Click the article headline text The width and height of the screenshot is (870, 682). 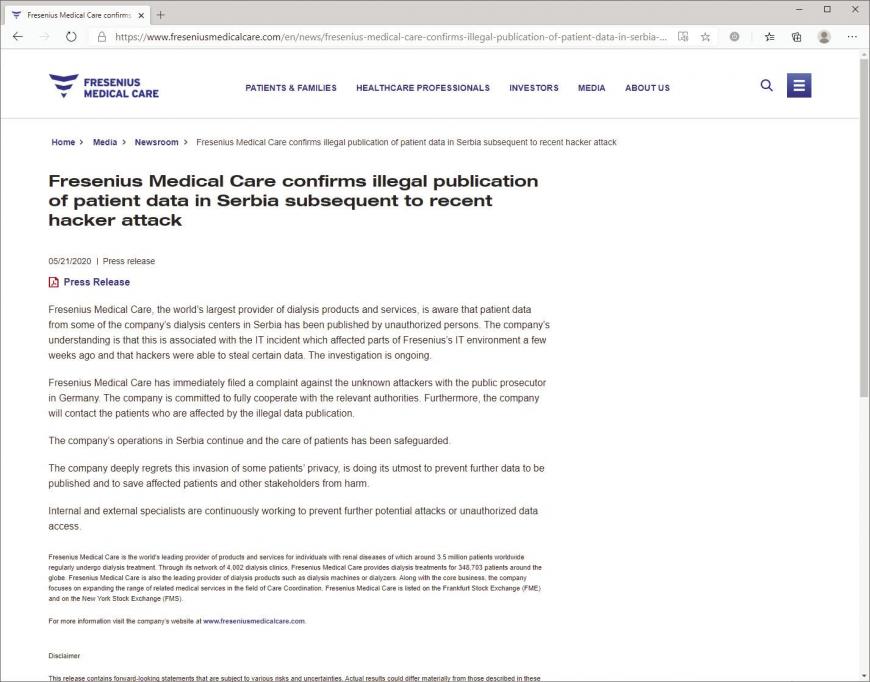point(293,200)
